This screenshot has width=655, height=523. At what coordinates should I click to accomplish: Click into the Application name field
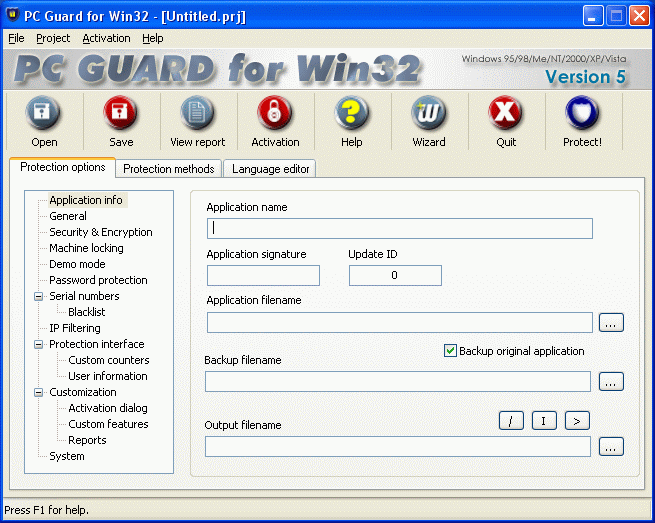coord(399,228)
